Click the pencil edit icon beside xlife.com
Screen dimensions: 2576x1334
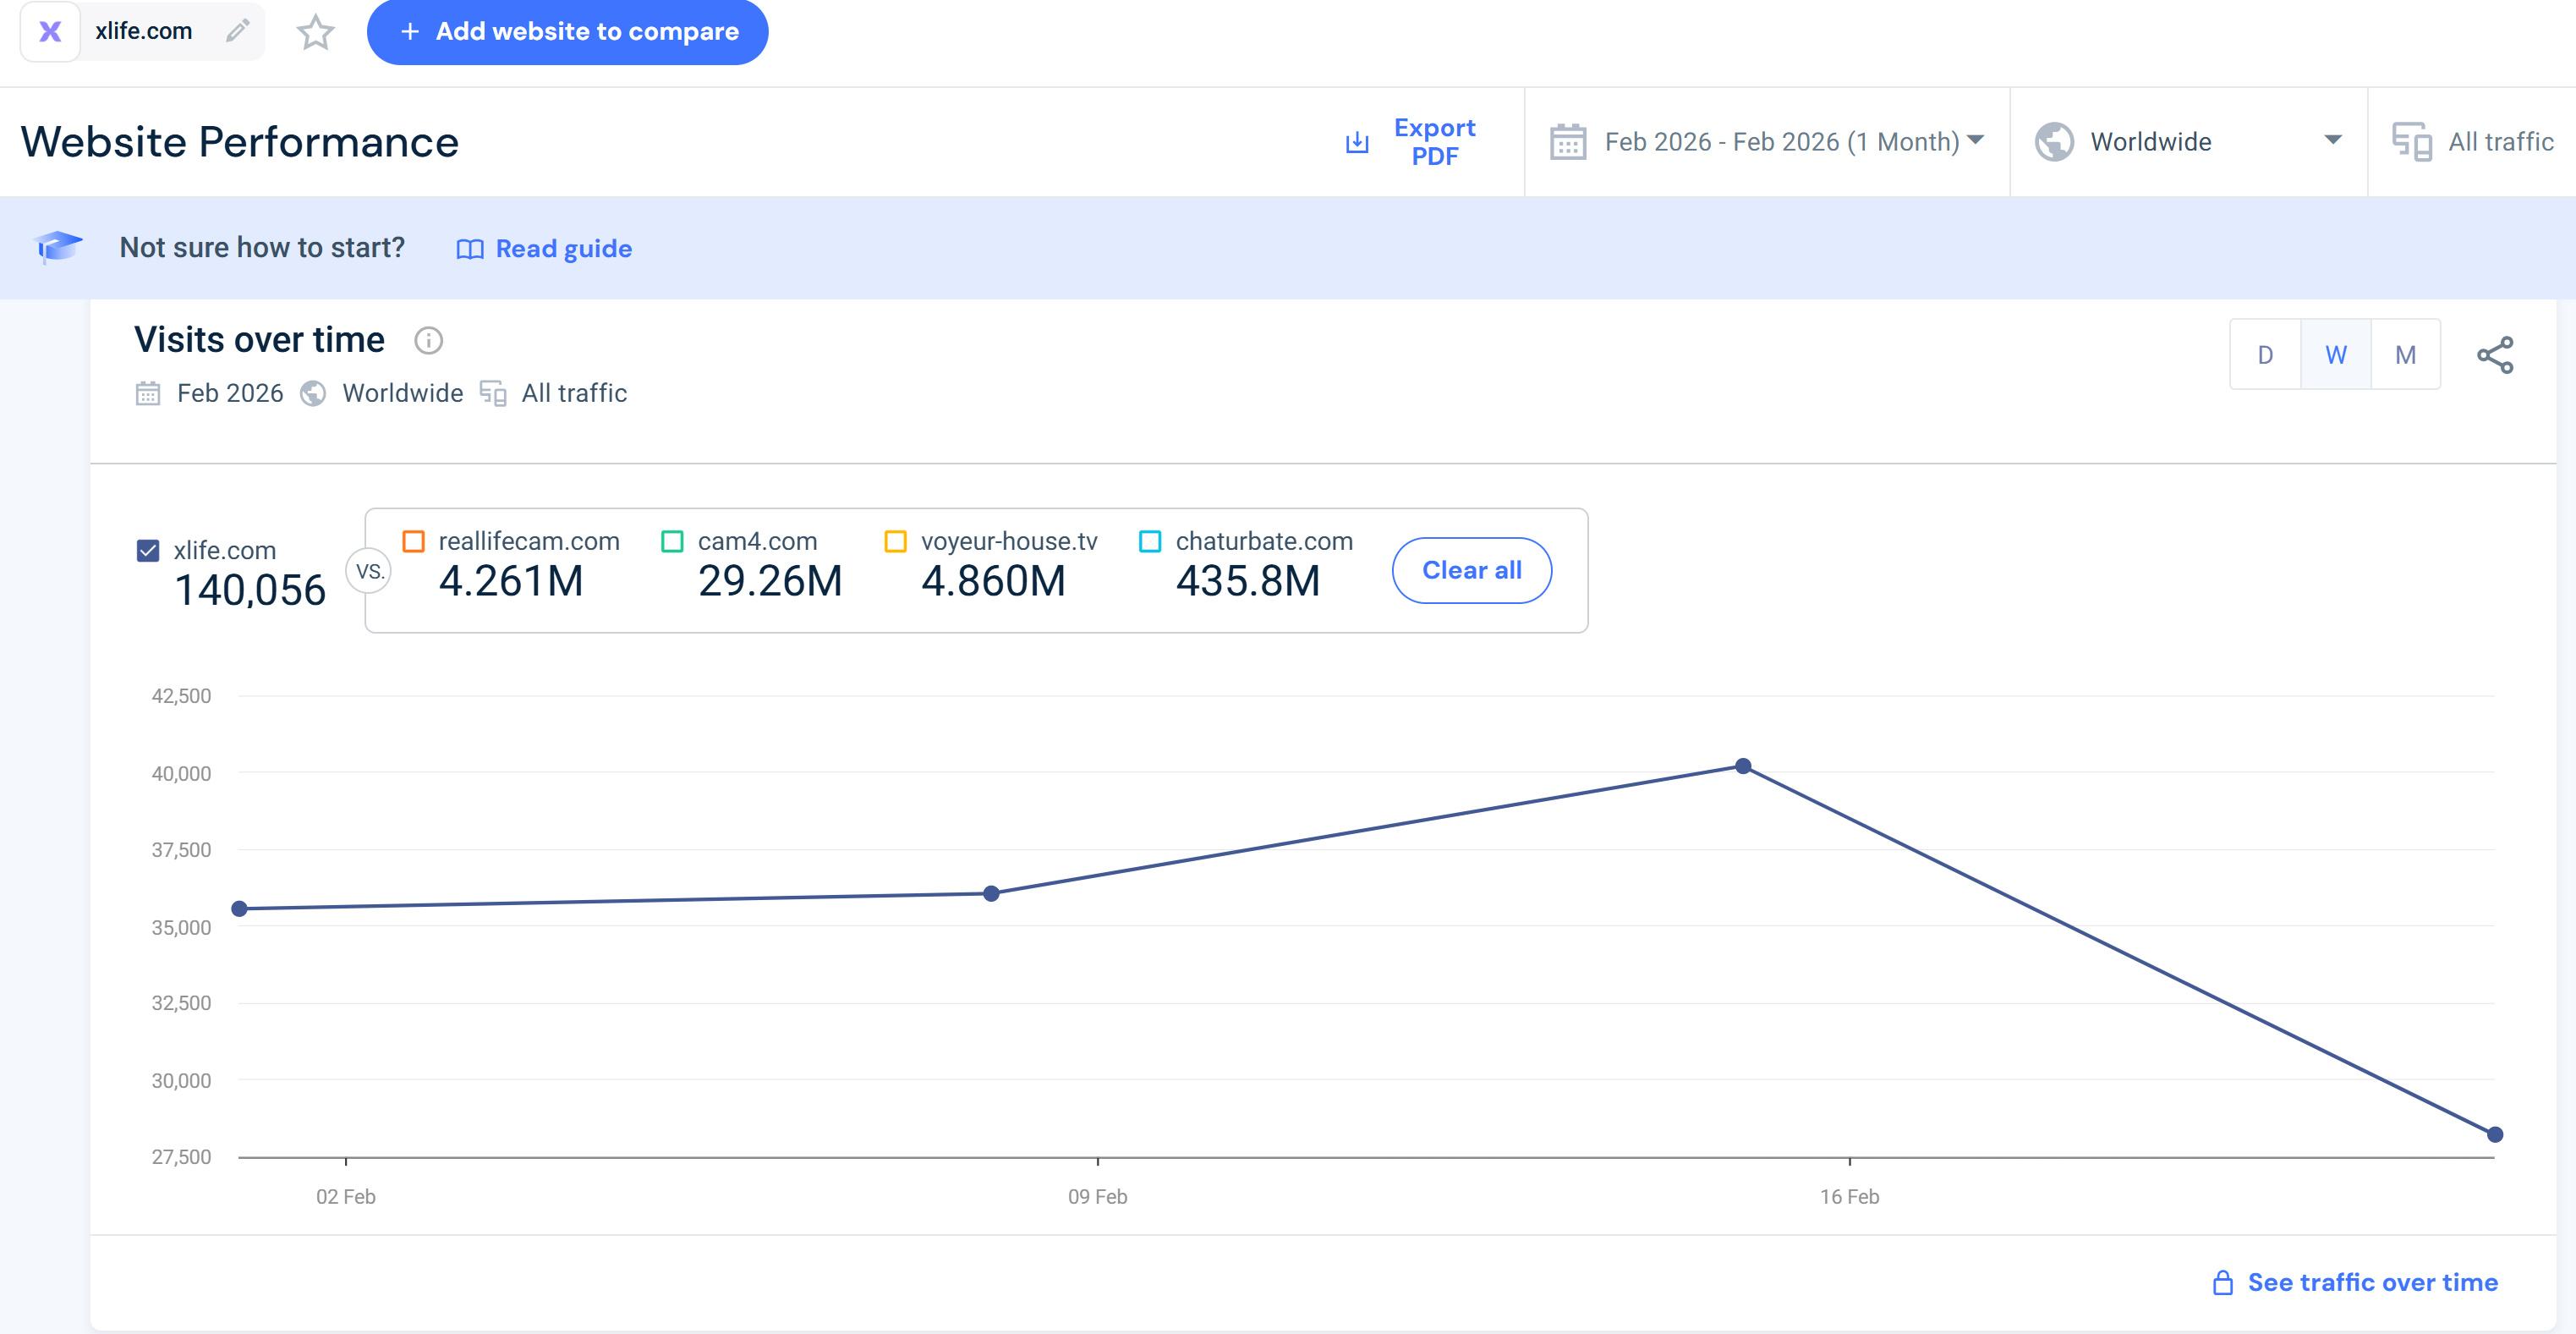(x=237, y=31)
